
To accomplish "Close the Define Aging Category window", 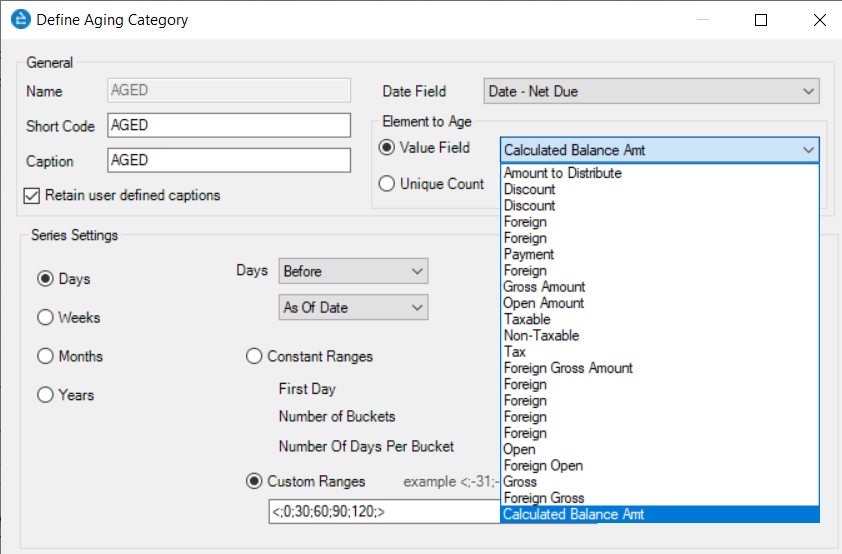I will click(x=819, y=20).
